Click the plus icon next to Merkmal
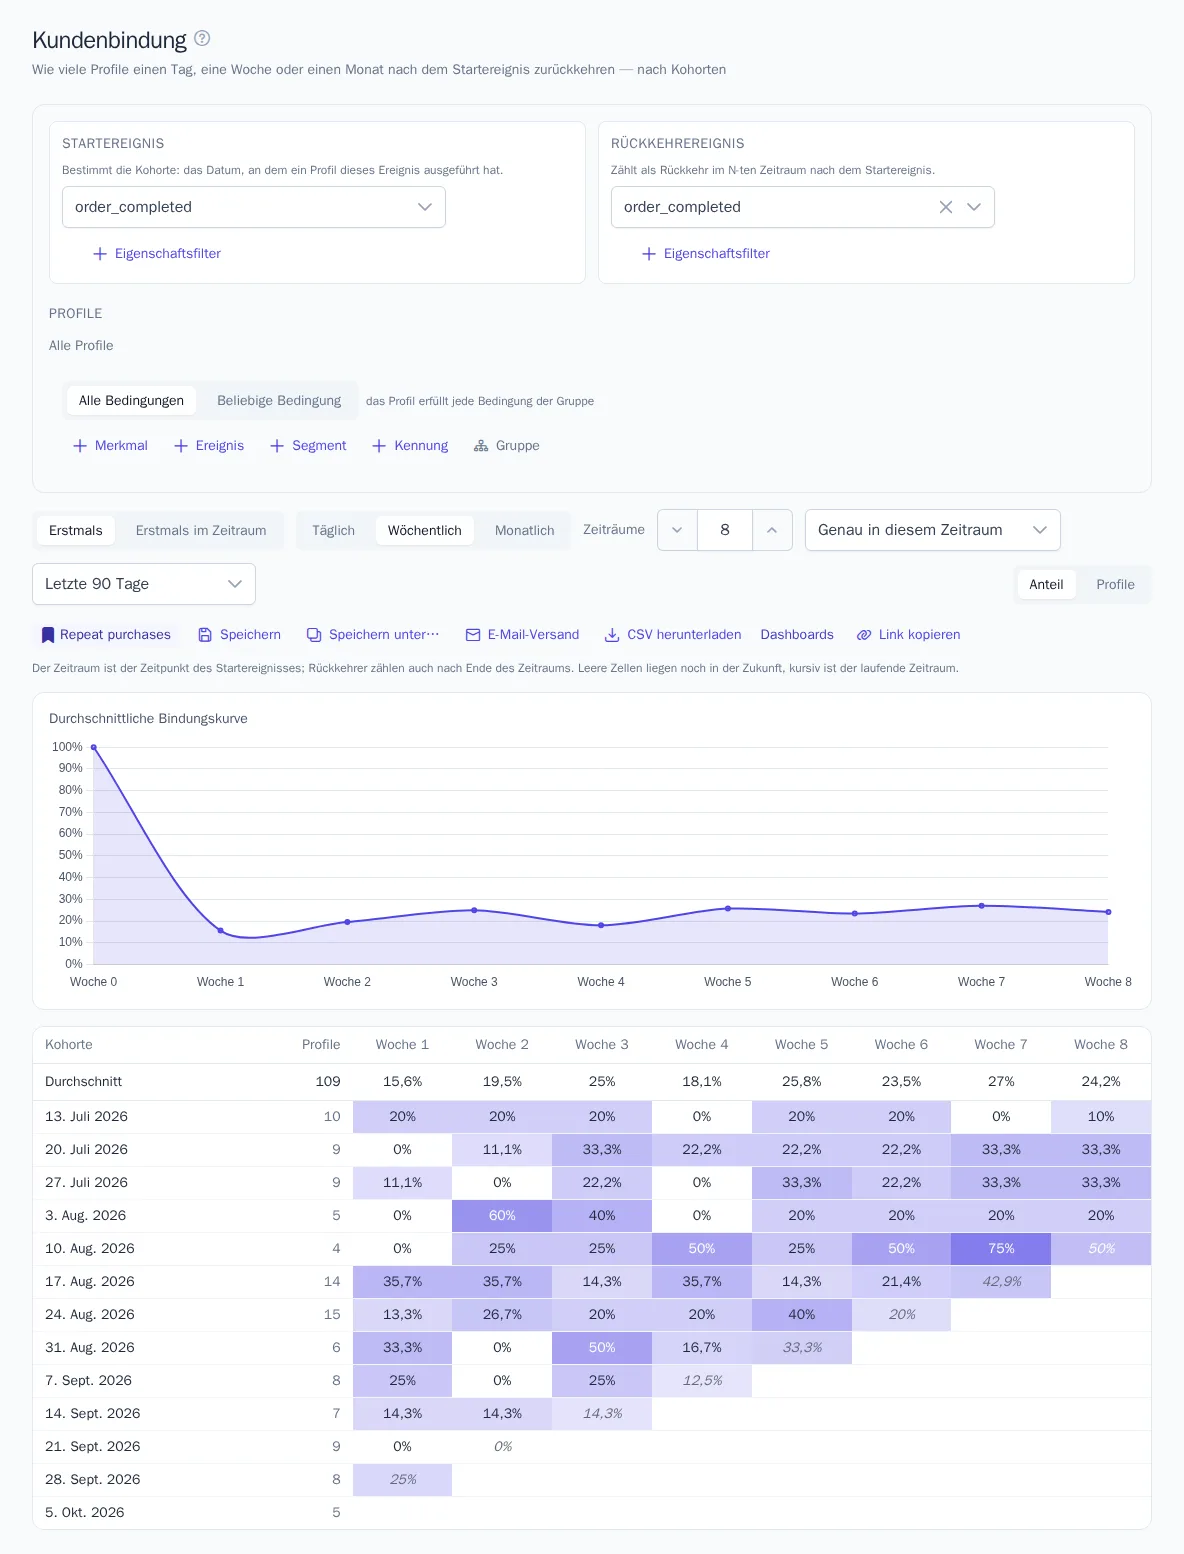 coord(80,446)
